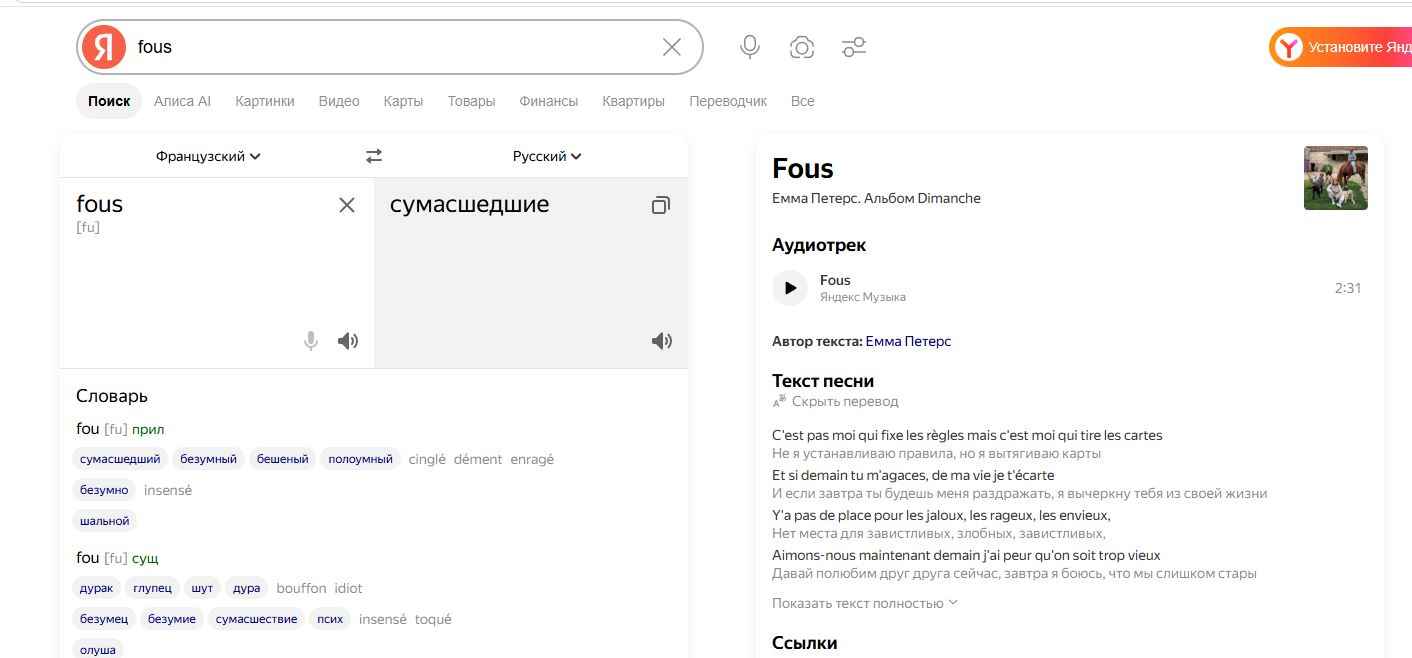Switch to the Видео tab
The height and width of the screenshot is (658, 1412).
339,101
